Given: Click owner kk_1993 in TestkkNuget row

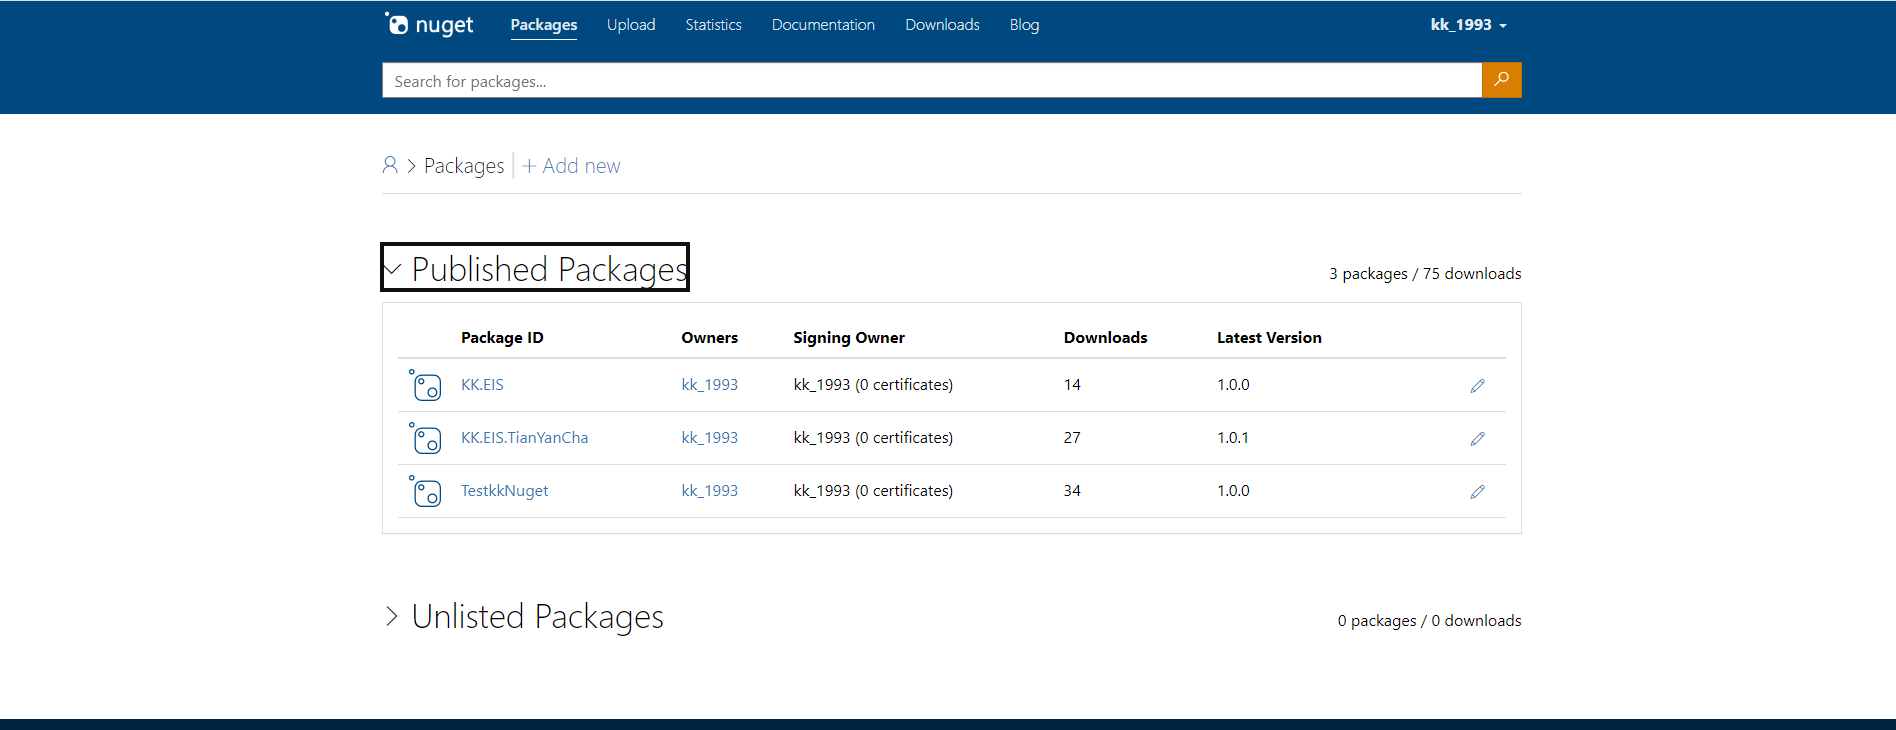Looking at the screenshot, I should (709, 491).
